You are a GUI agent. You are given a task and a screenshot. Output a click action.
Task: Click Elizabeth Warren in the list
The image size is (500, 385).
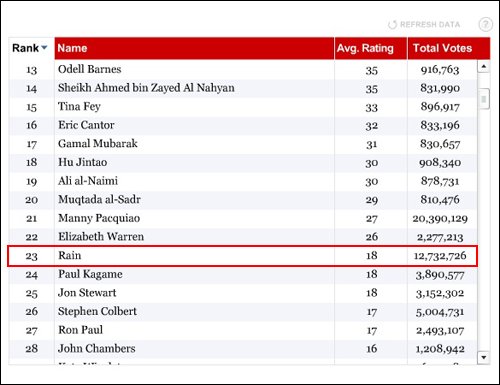pos(101,237)
